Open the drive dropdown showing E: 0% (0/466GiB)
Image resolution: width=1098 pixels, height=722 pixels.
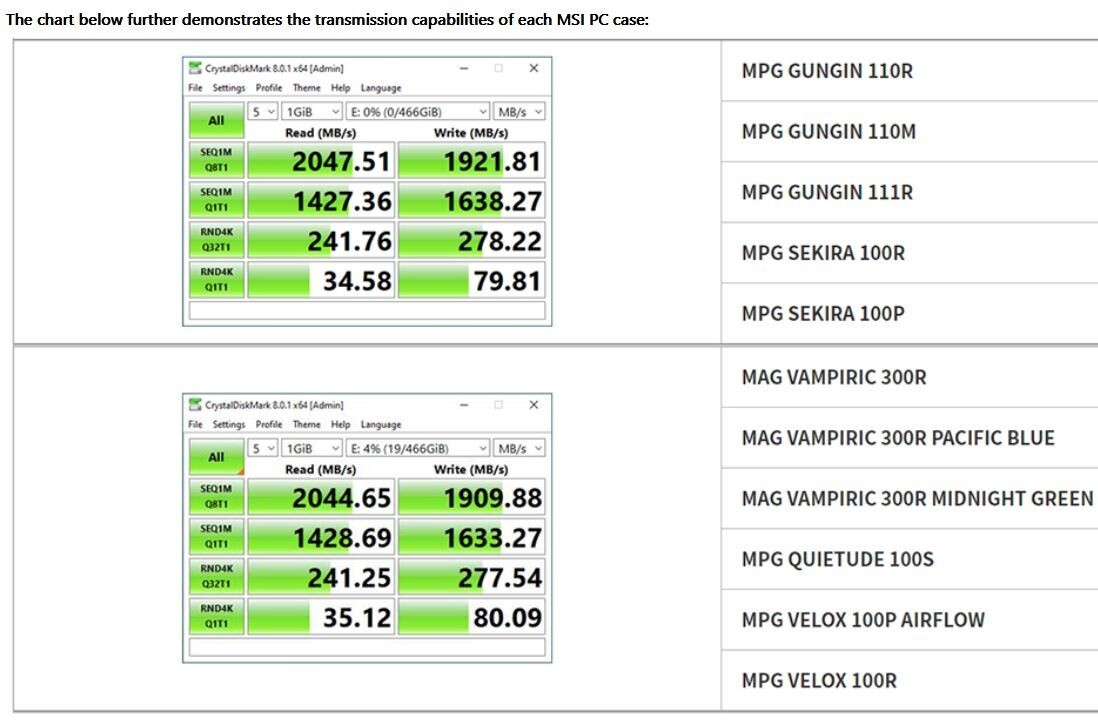[x=418, y=111]
